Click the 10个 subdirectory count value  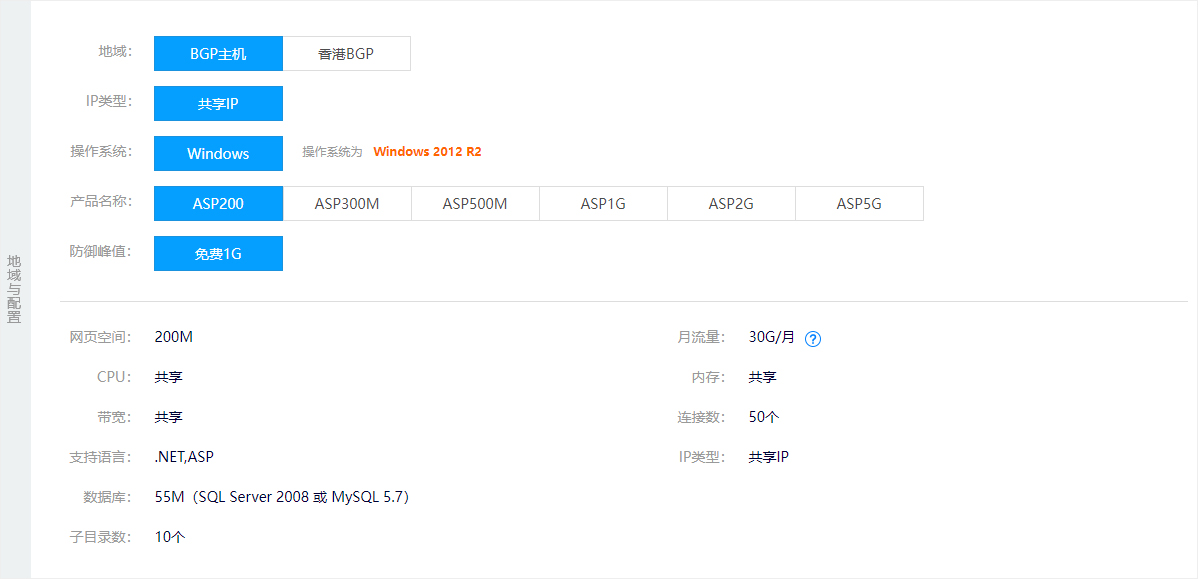point(170,537)
